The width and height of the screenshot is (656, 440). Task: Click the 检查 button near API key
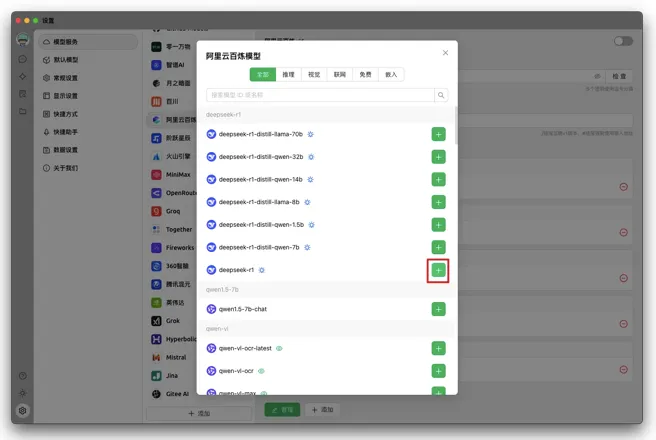[x=619, y=76]
